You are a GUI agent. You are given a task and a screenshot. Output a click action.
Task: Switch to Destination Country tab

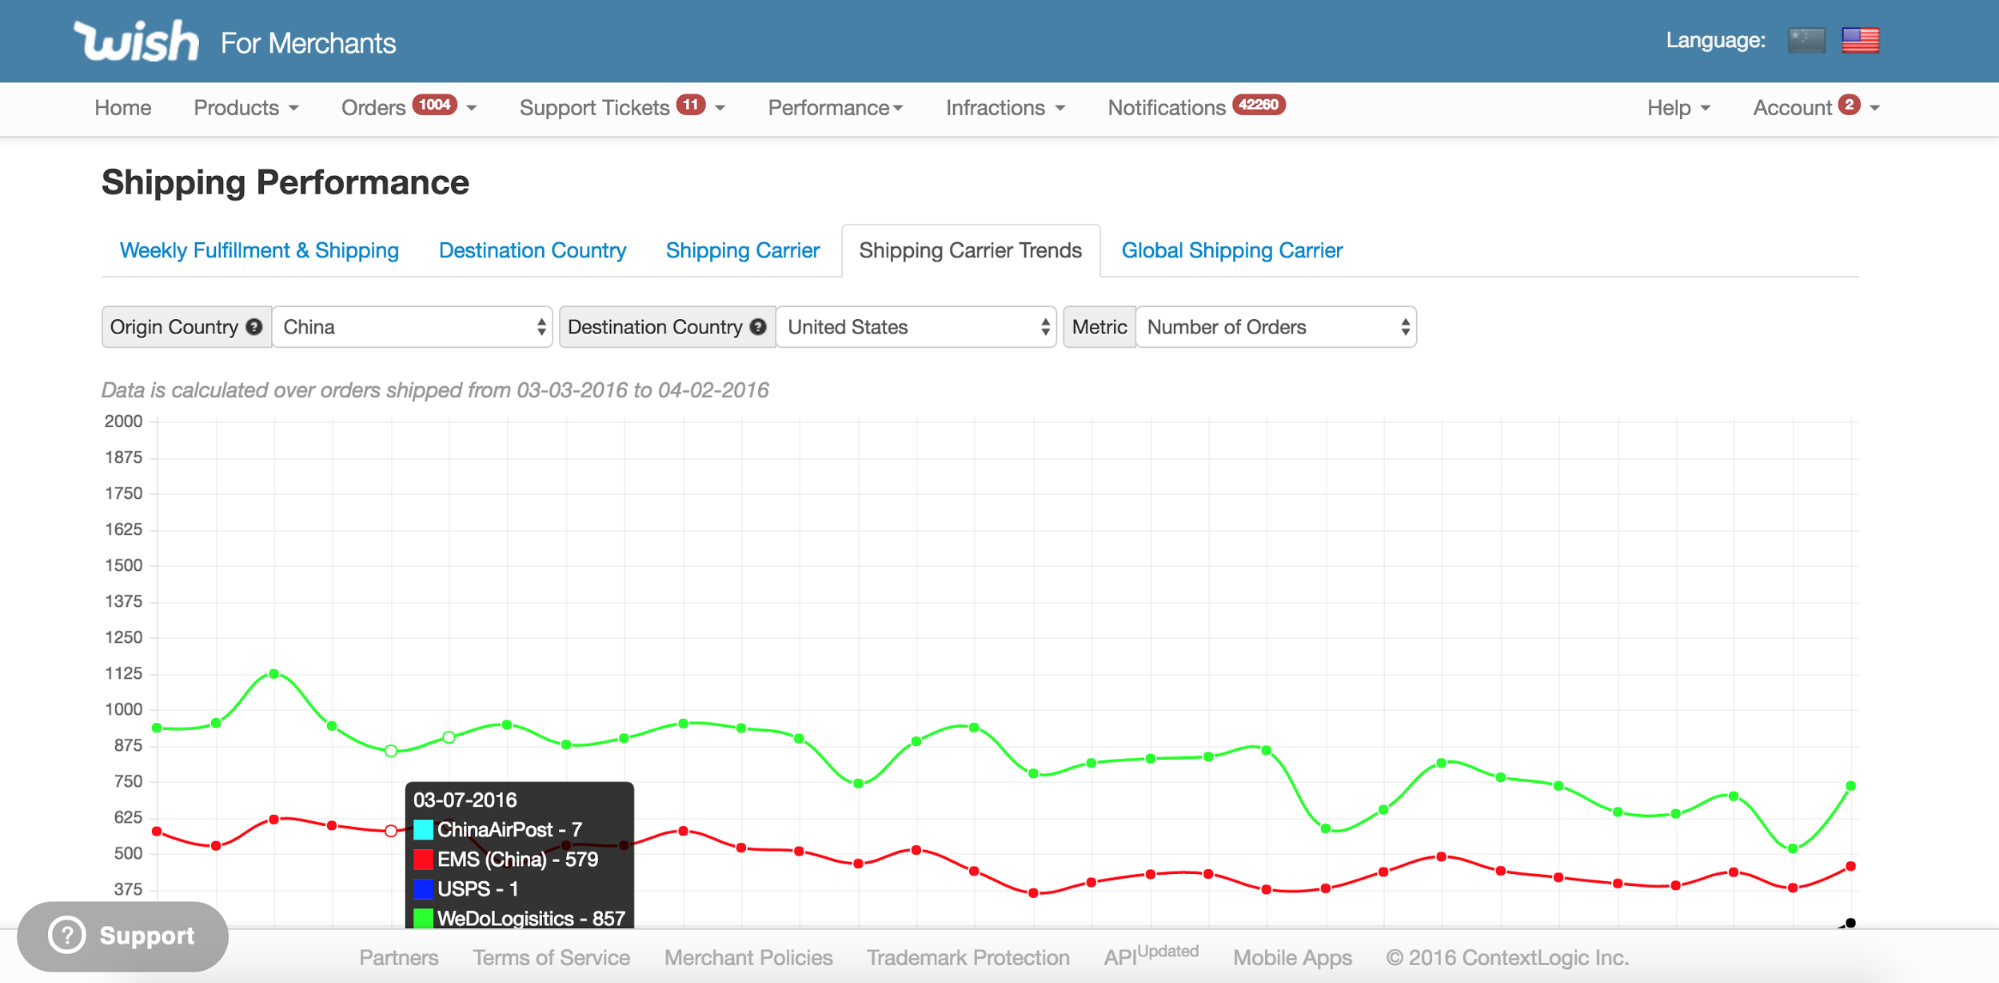click(x=532, y=251)
